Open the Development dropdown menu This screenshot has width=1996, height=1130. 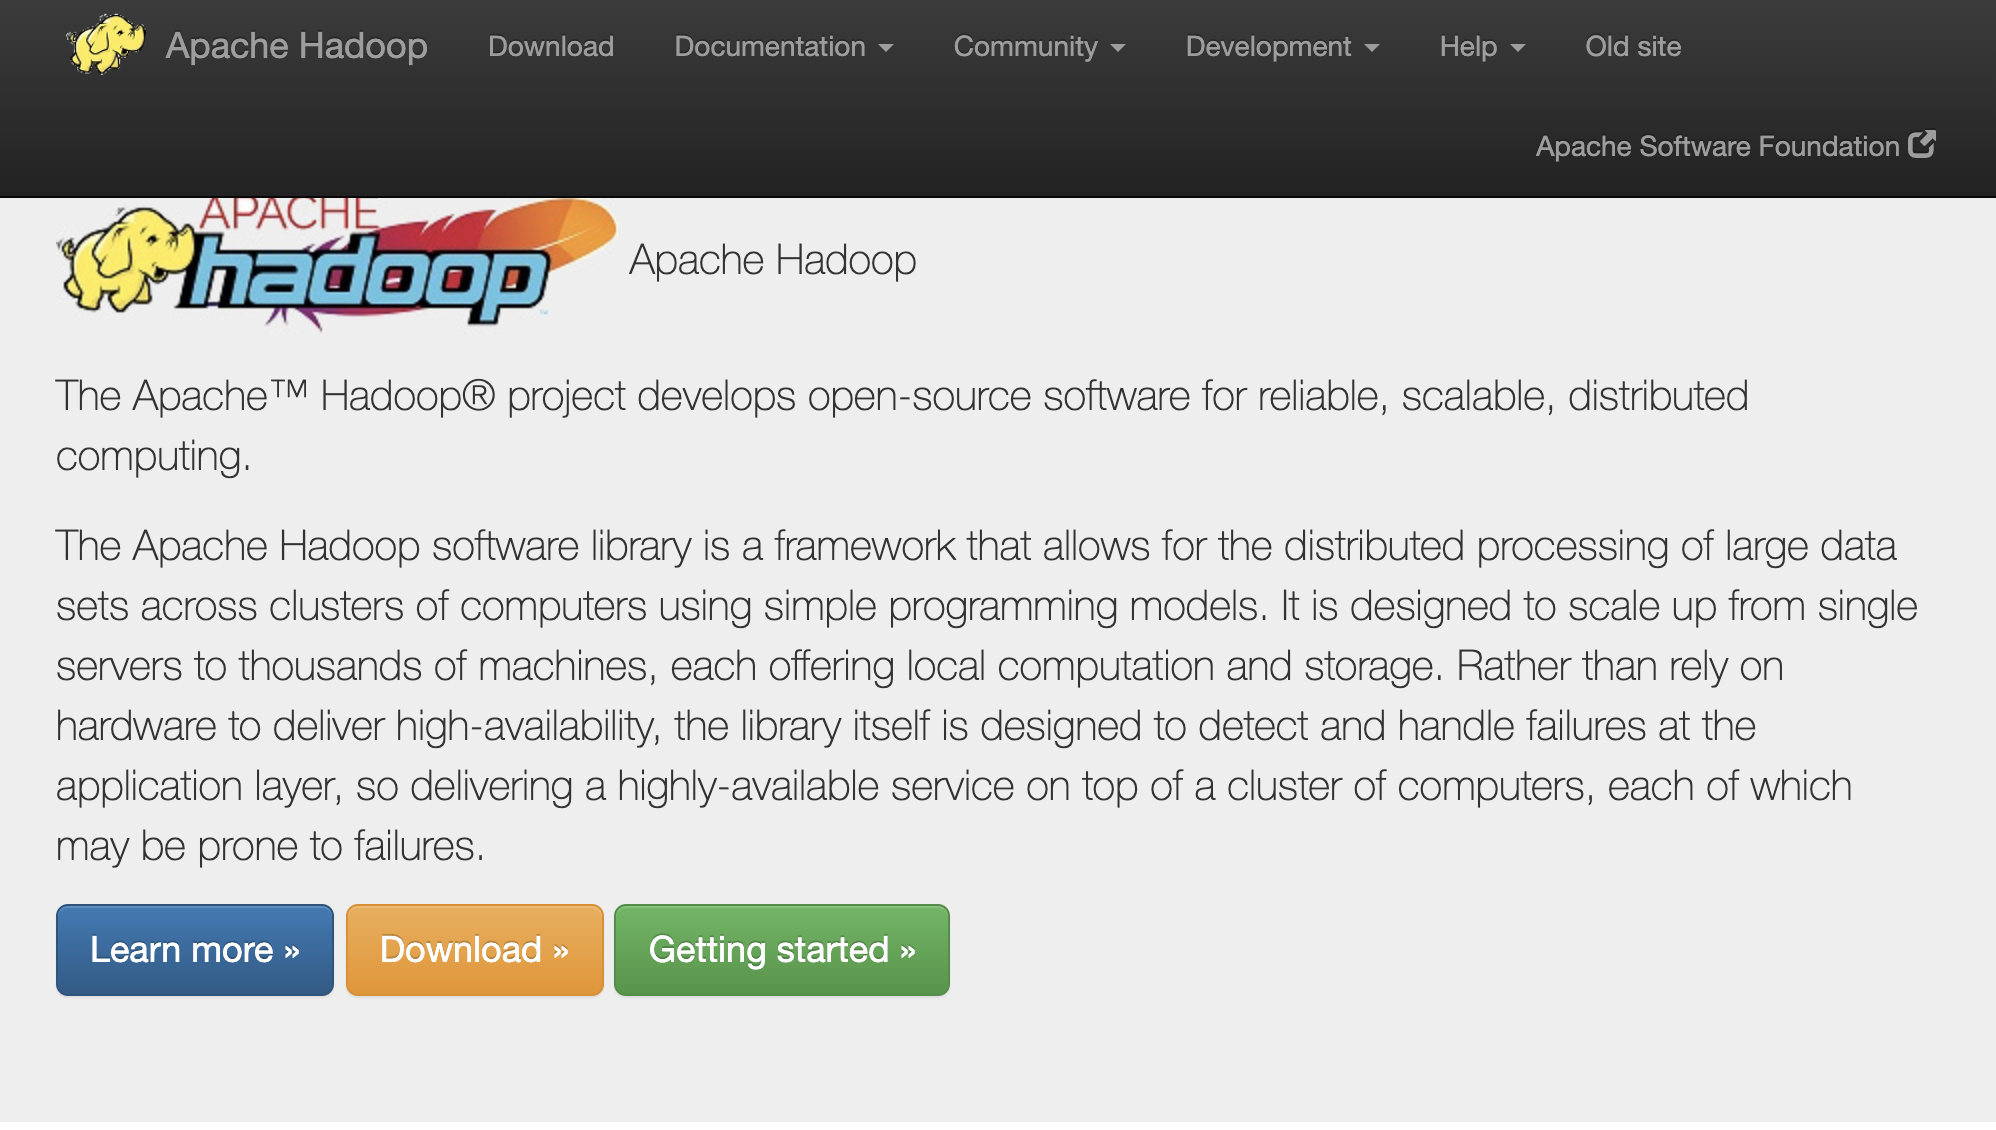(x=1282, y=46)
